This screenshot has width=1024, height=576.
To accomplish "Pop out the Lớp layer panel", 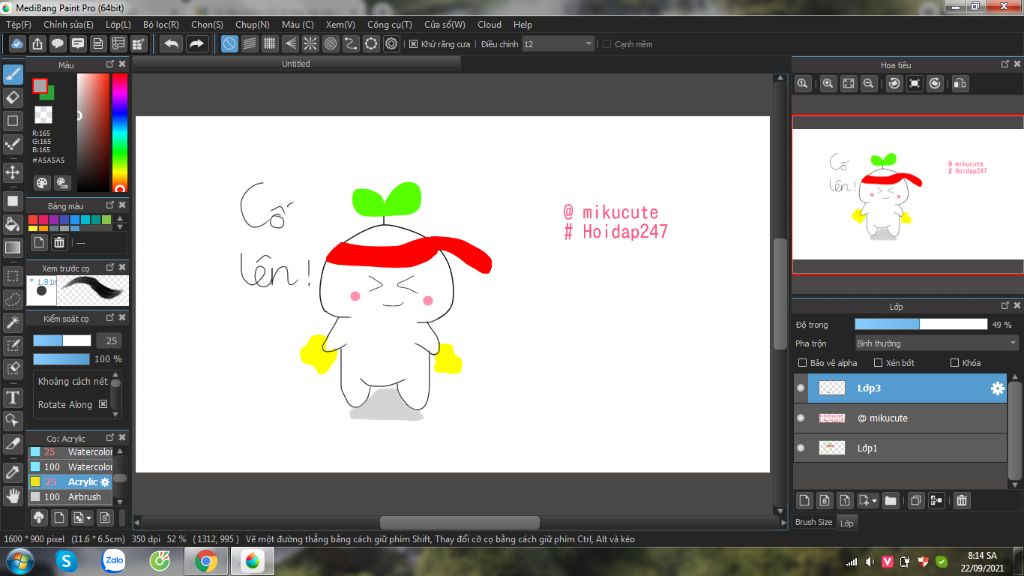I will (1004, 306).
